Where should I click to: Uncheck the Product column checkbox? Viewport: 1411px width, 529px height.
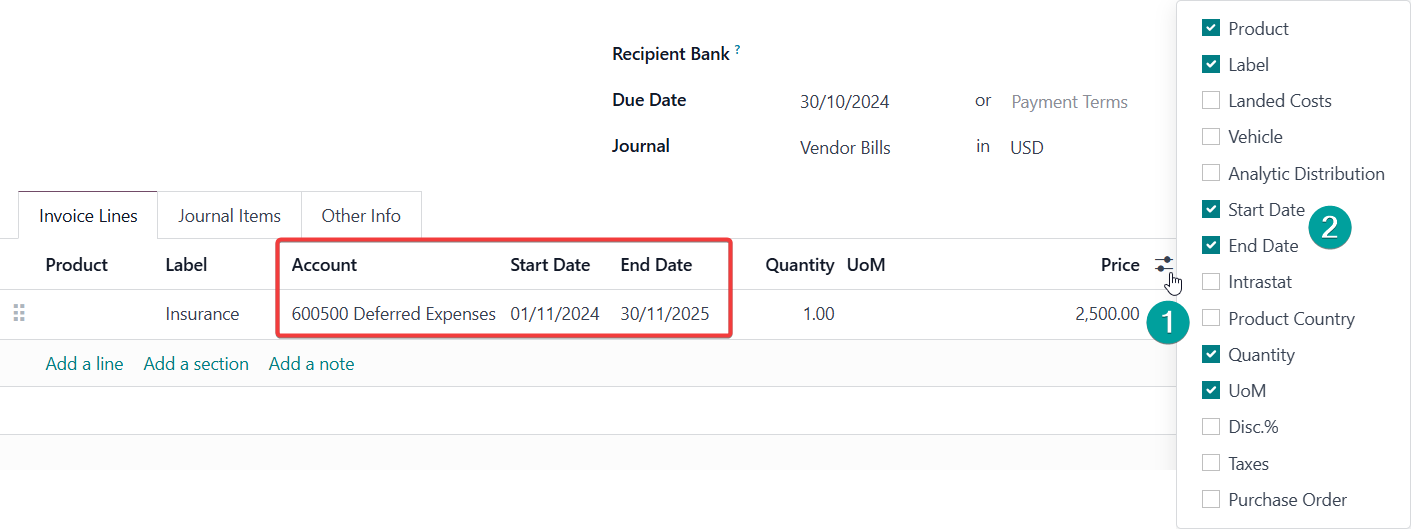pos(1211,28)
